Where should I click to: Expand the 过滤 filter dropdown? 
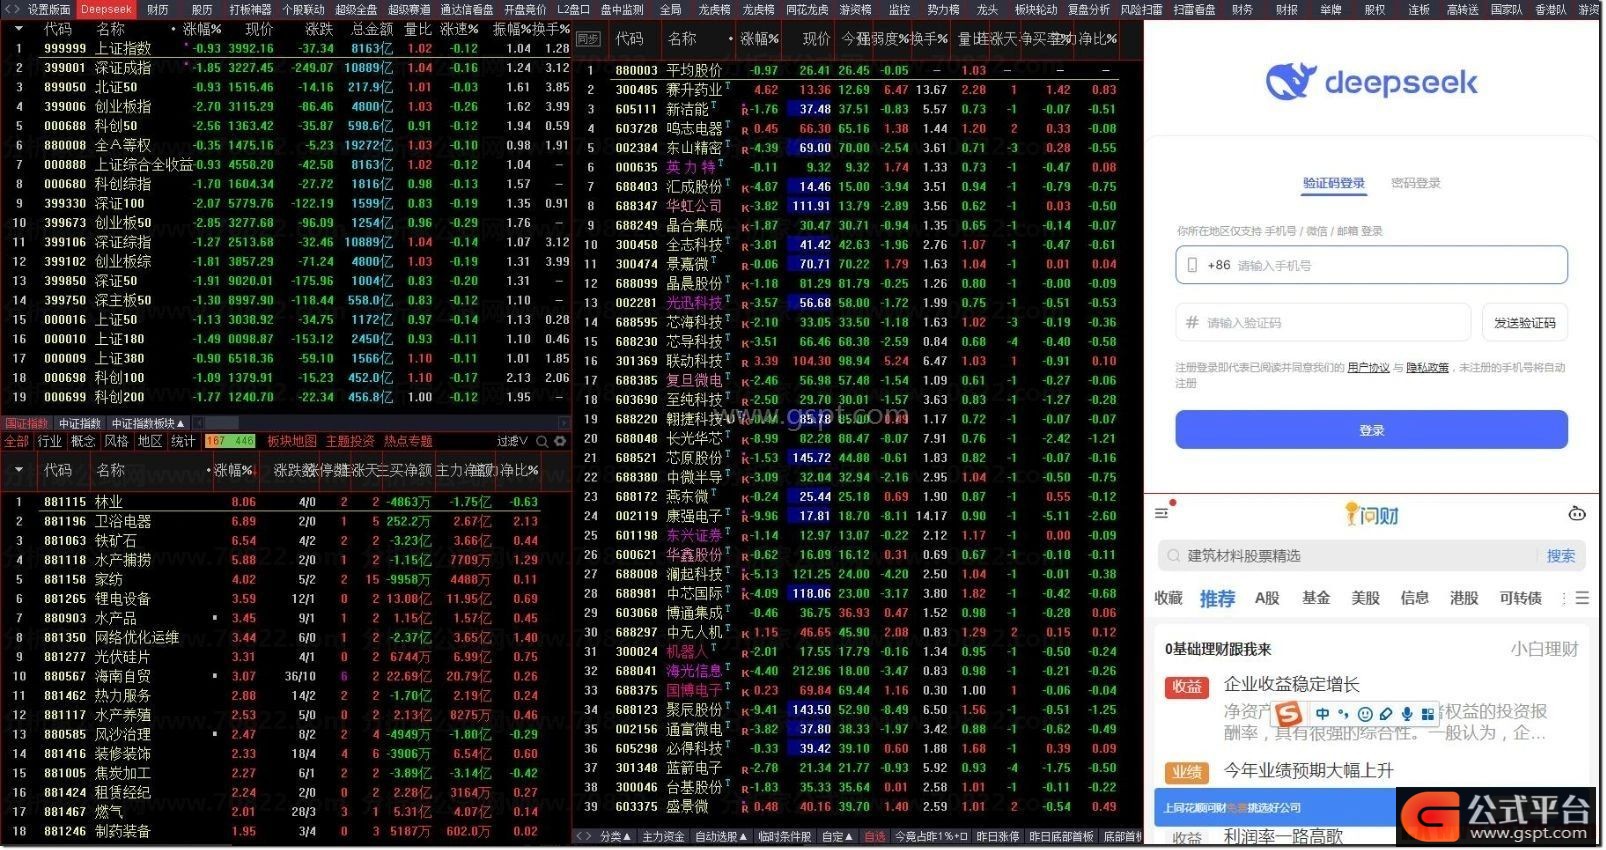pyautogui.click(x=512, y=441)
